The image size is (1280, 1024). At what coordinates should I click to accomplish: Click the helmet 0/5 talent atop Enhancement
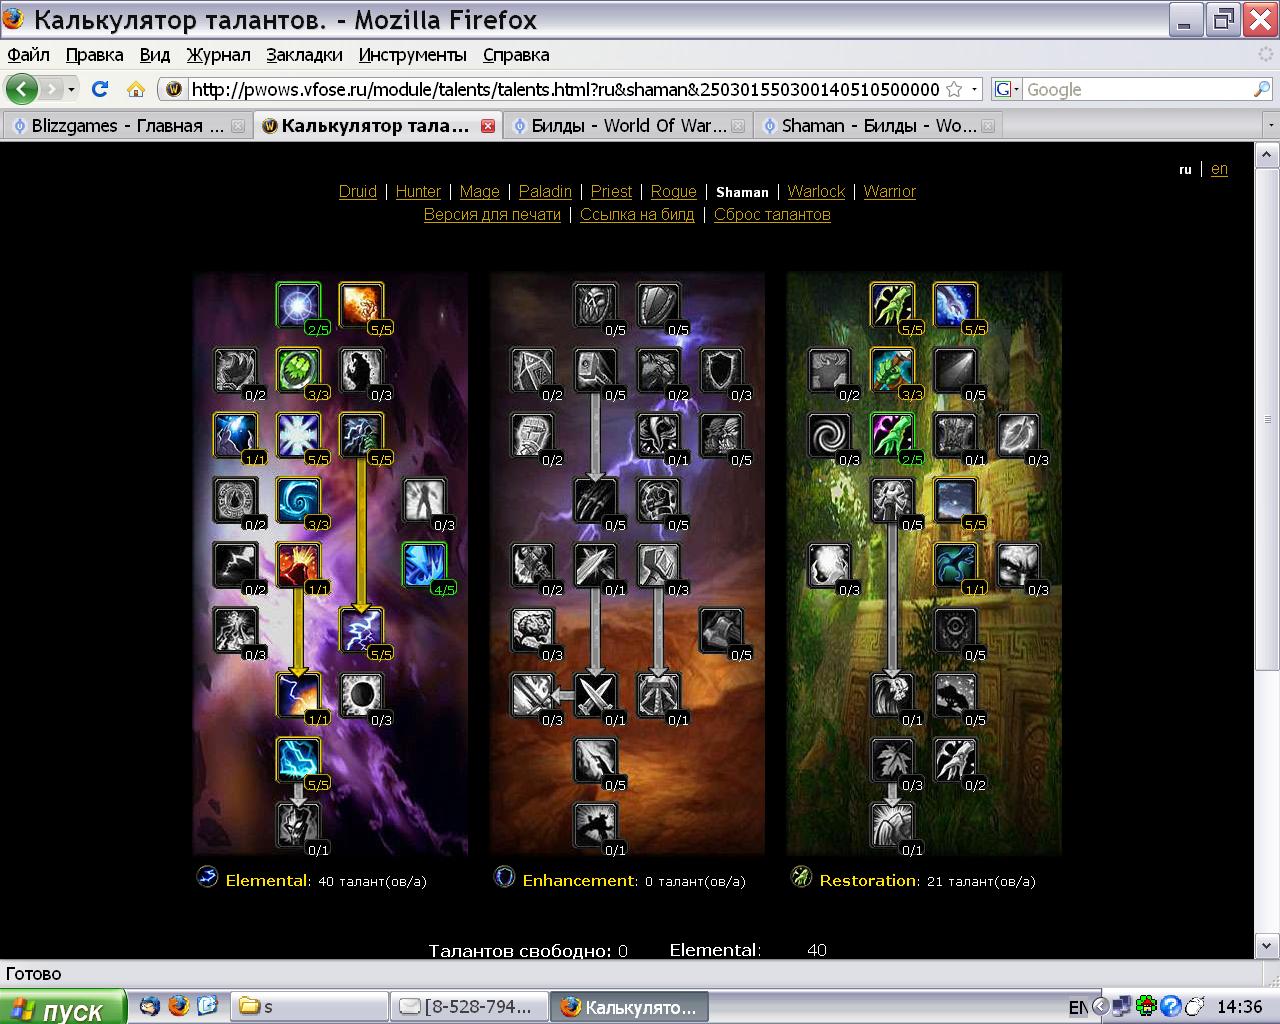tap(595, 306)
